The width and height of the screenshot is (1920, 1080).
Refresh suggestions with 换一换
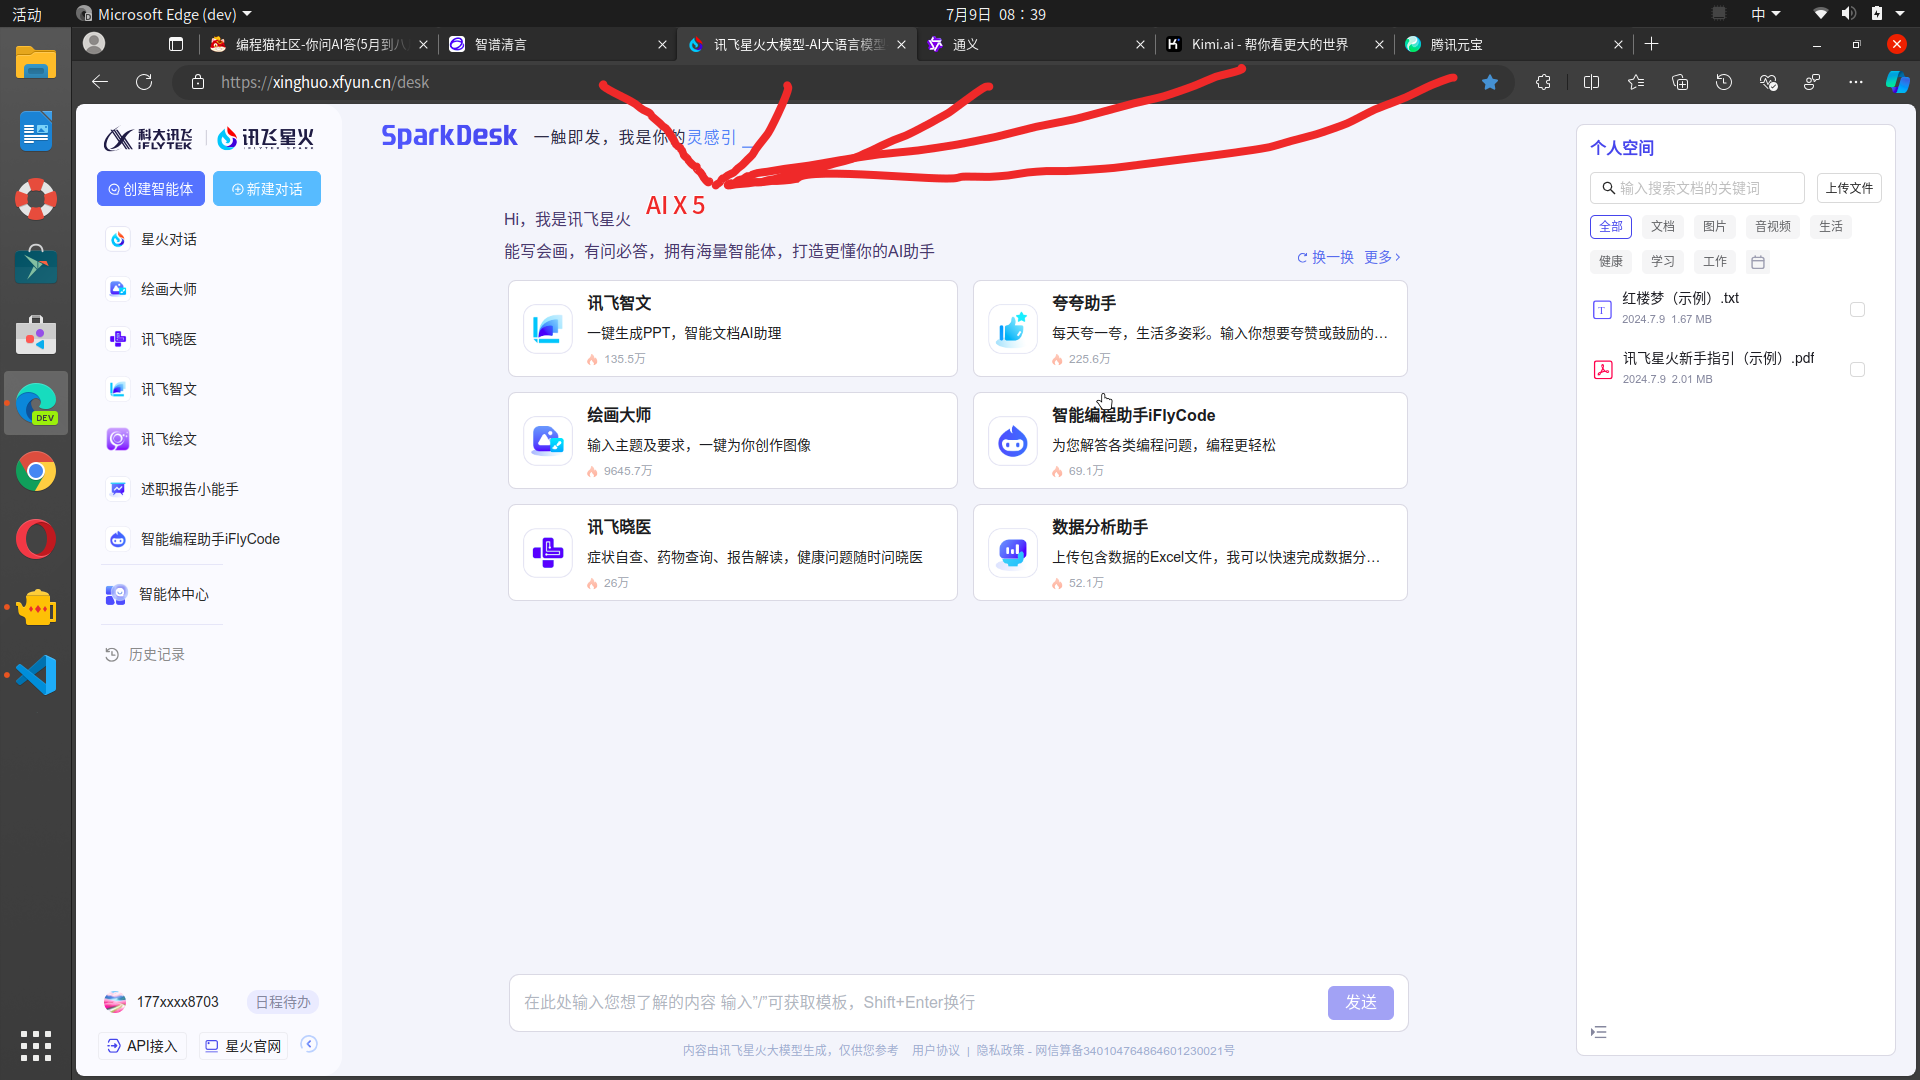coord(1326,257)
